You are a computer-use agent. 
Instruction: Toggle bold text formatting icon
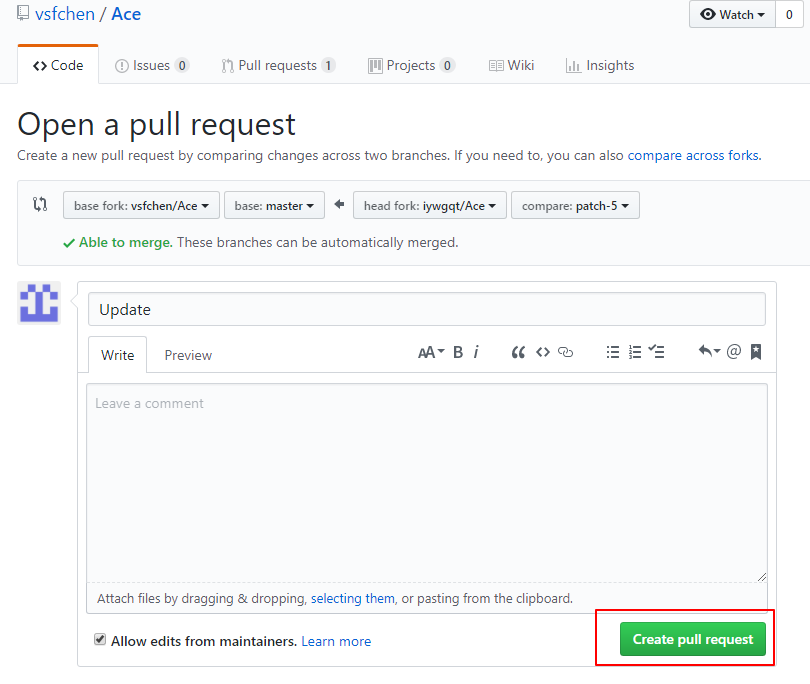[x=458, y=352]
